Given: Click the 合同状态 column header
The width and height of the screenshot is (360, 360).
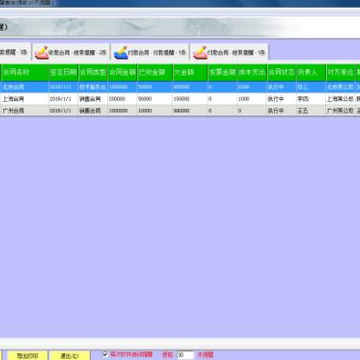Looking at the screenshot, I should 281,72.
